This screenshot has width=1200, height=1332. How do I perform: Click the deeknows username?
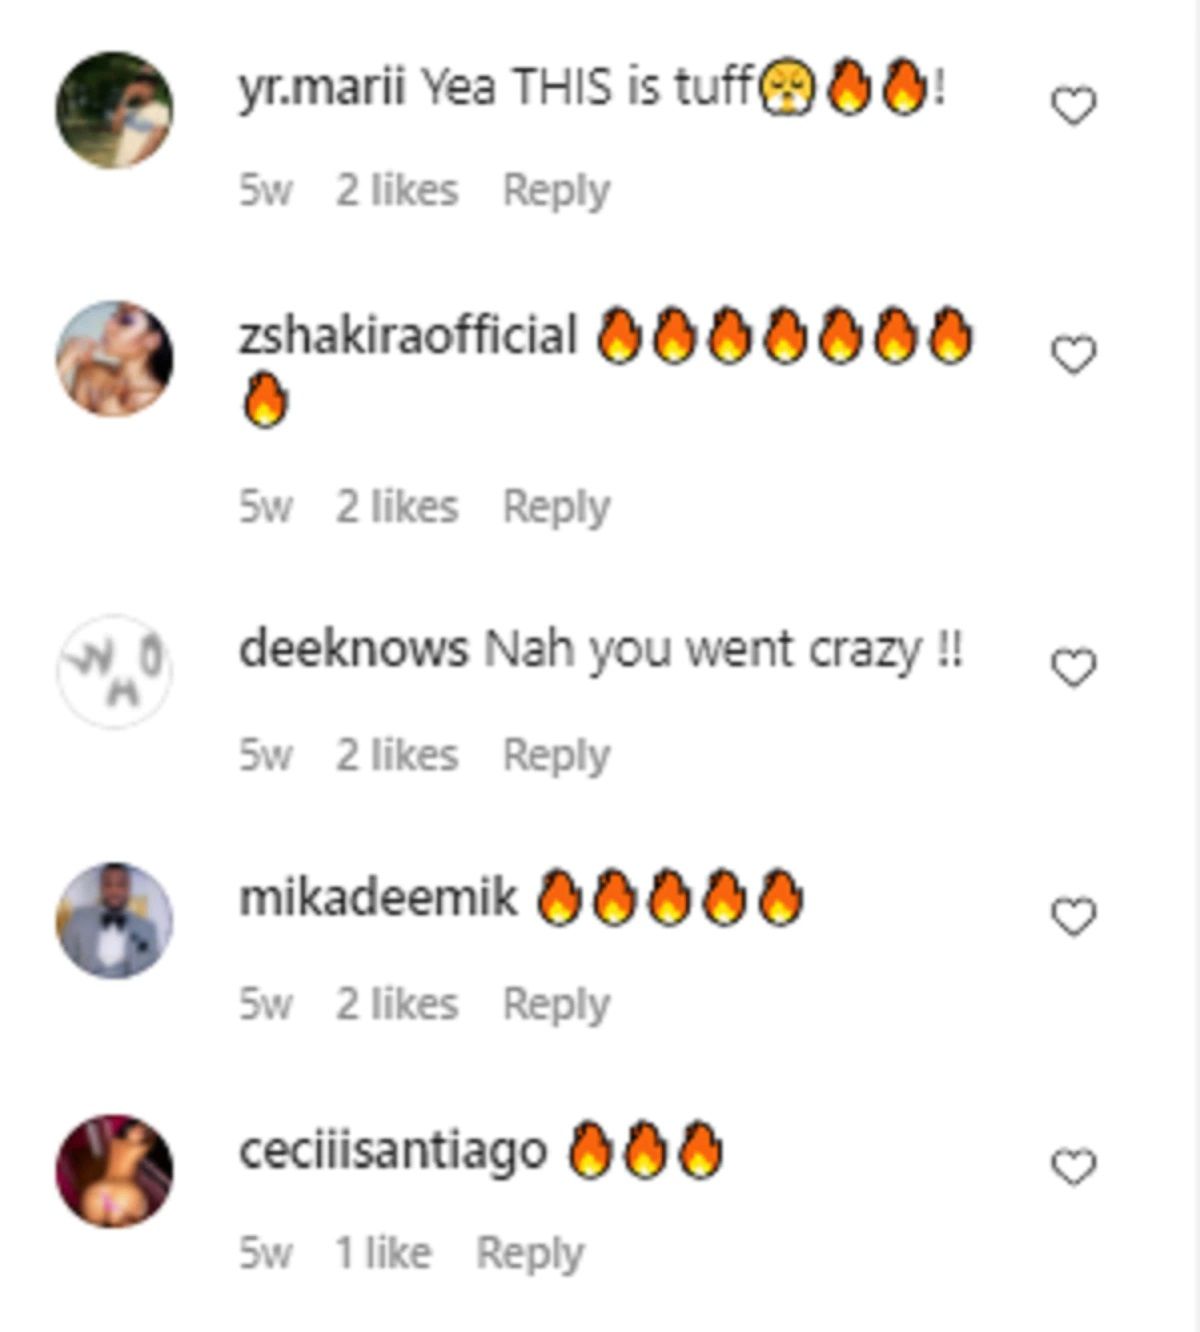click(353, 650)
